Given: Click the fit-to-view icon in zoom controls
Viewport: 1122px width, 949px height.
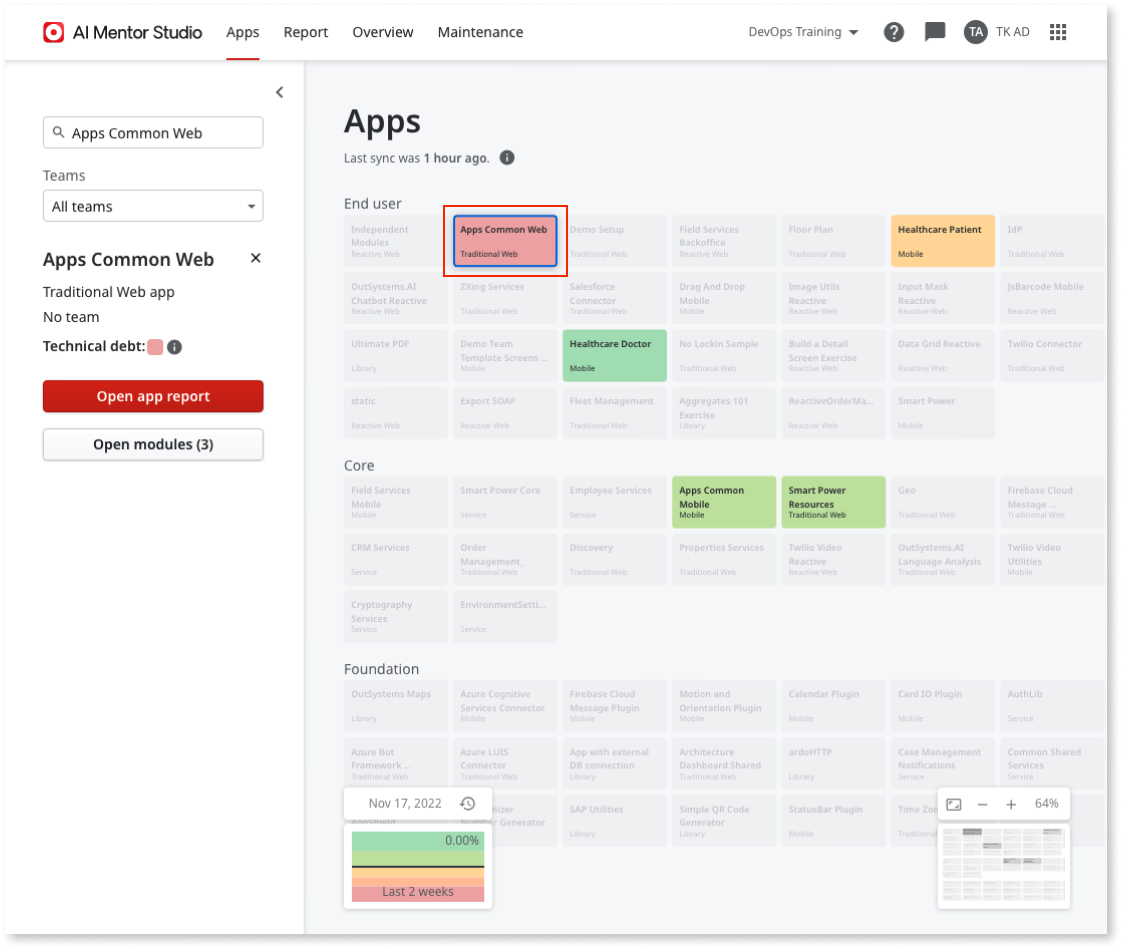Looking at the screenshot, I should click(954, 803).
